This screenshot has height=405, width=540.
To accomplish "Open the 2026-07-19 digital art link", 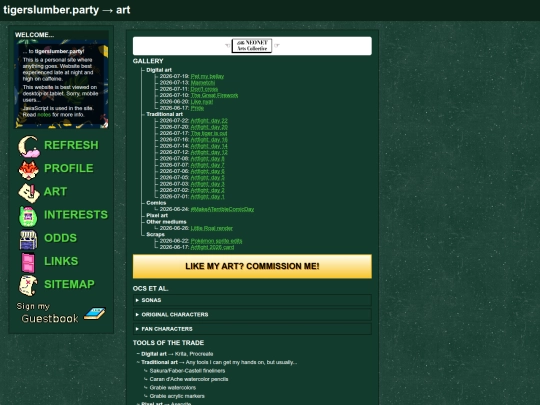I will [207, 76].
